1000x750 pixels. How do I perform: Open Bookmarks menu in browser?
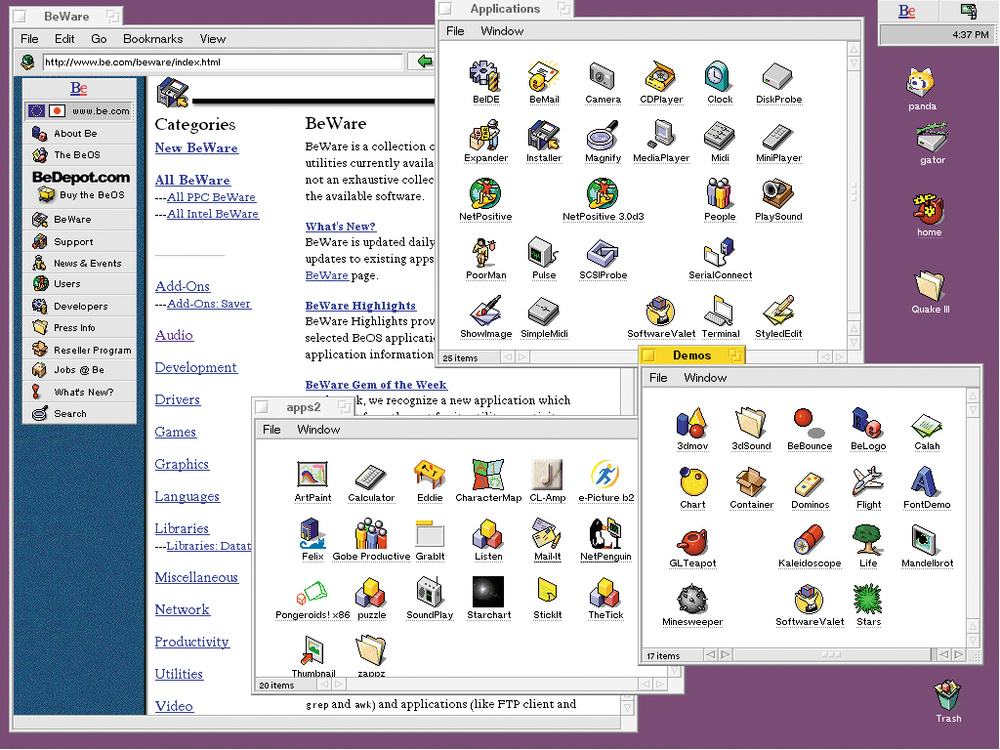[153, 39]
